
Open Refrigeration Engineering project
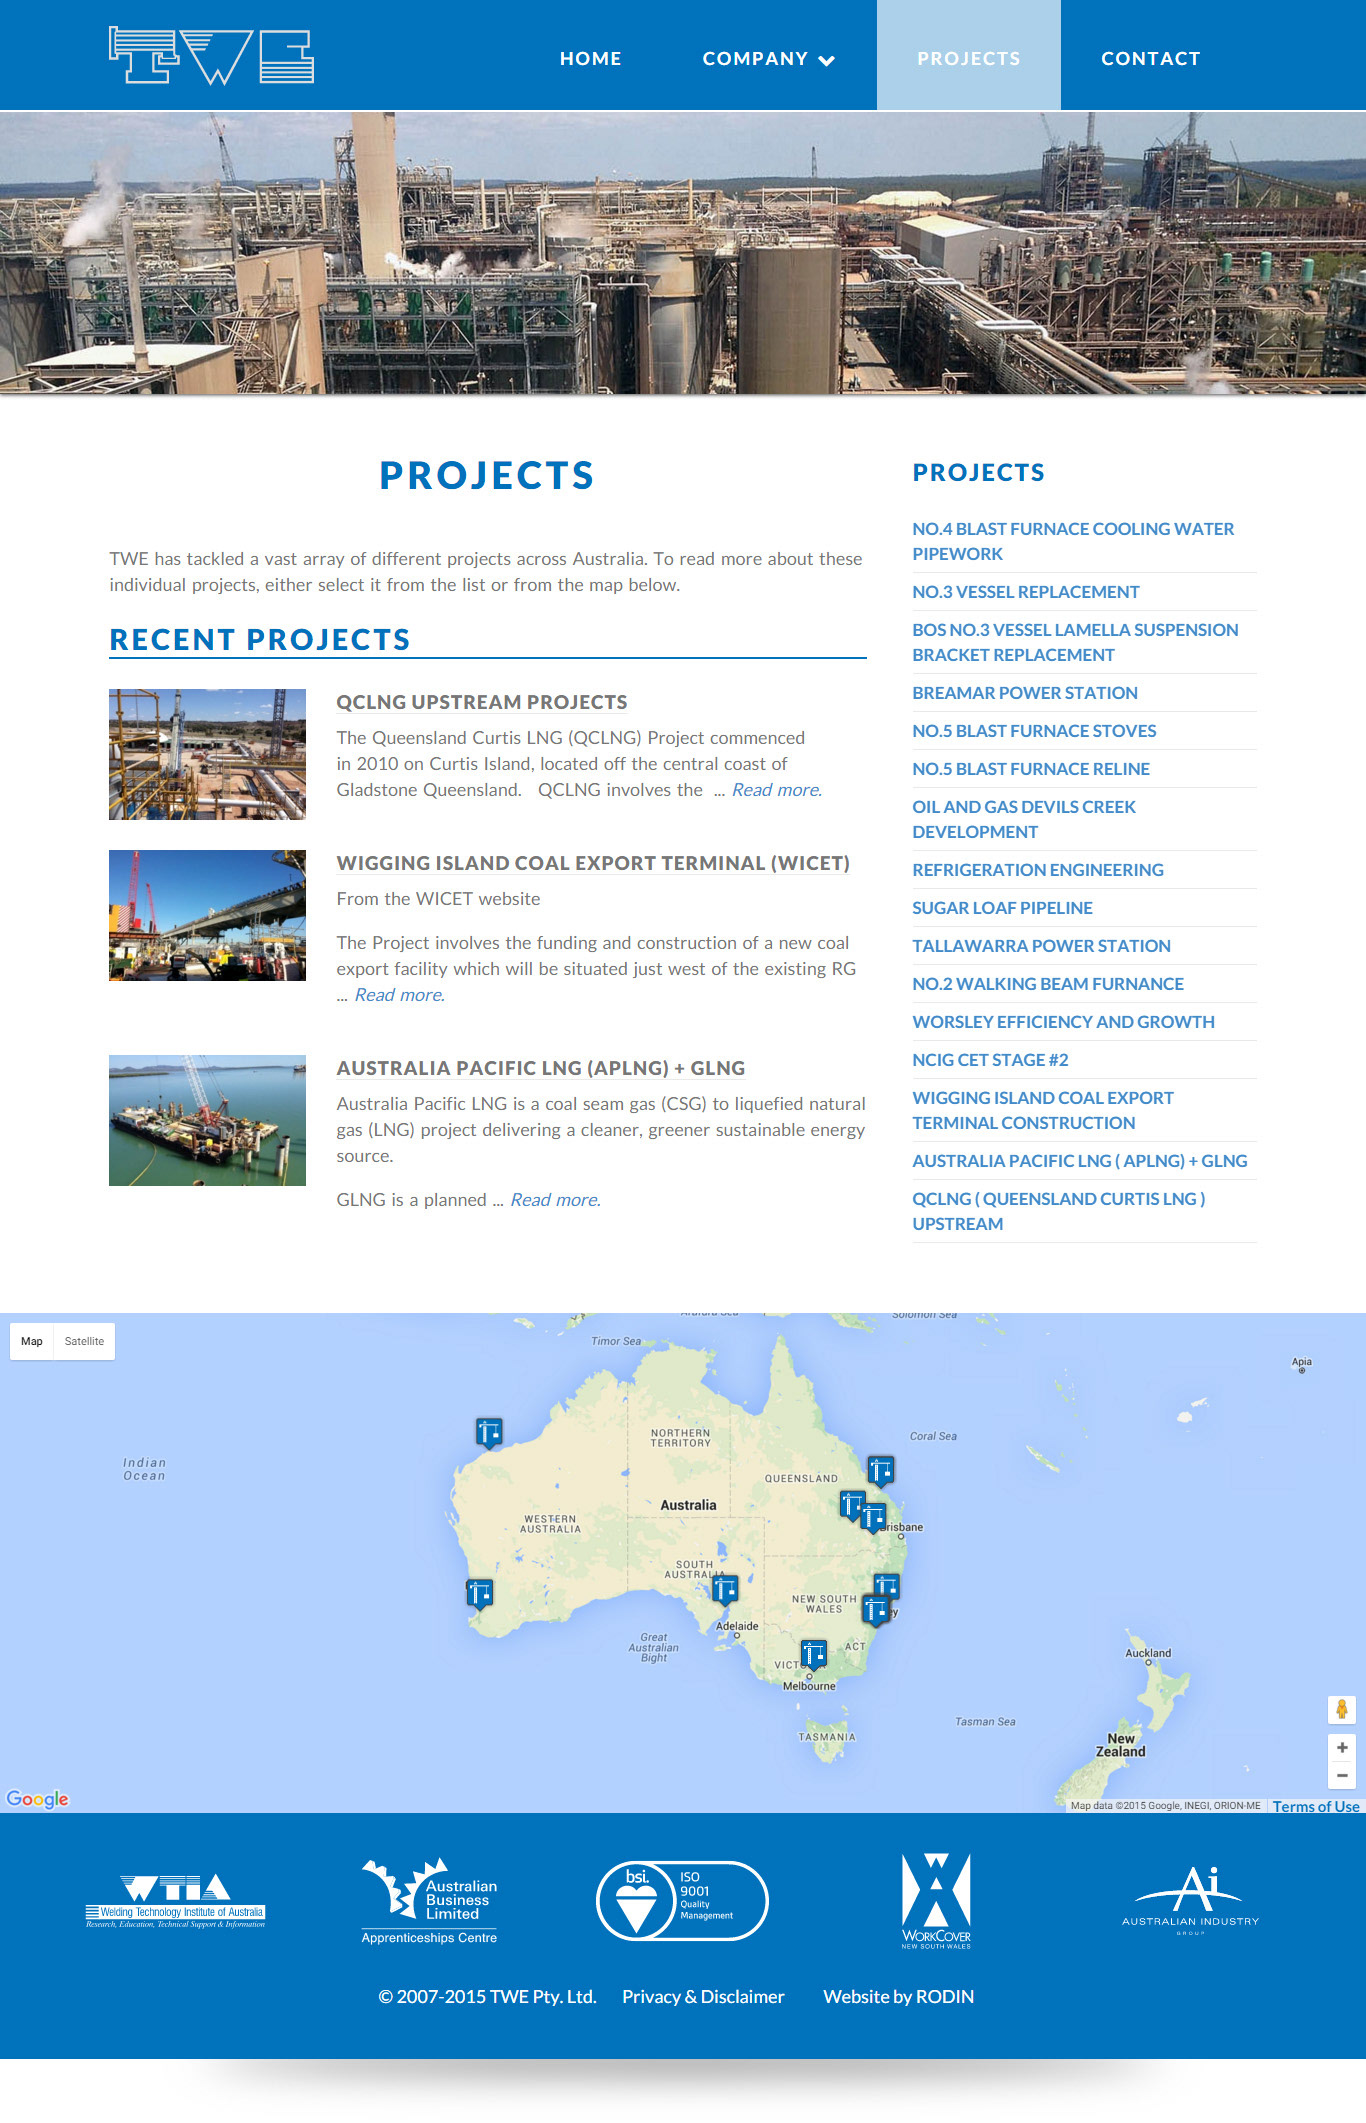point(1038,870)
